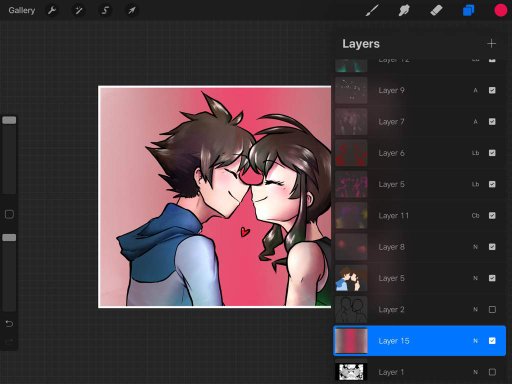Return to Gallery
512x384 pixels.
[x=22, y=10]
